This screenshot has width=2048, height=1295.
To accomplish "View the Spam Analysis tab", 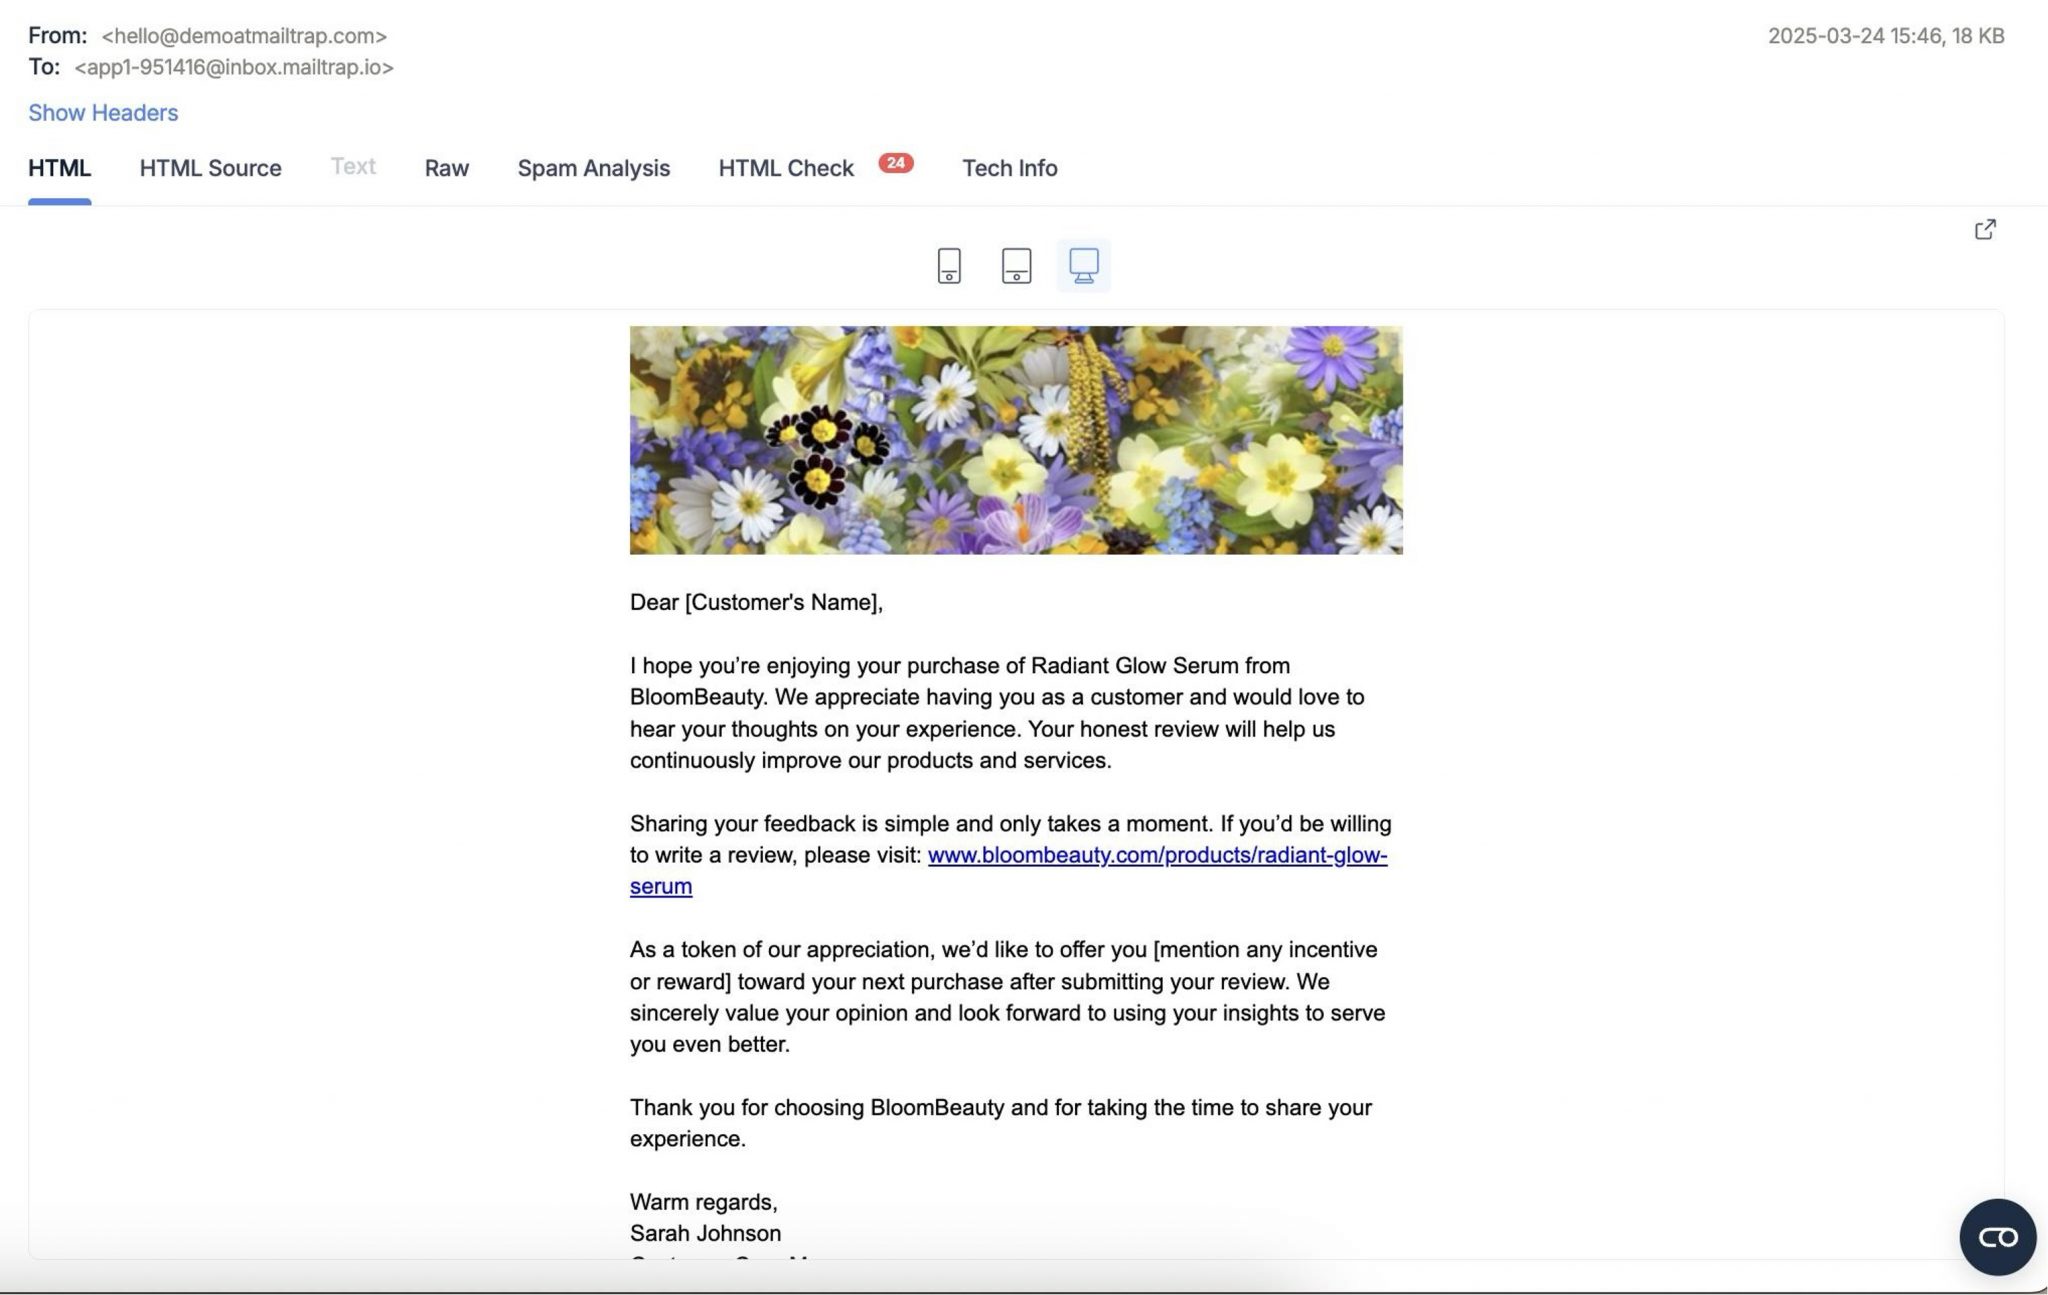I will (x=593, y=168).
